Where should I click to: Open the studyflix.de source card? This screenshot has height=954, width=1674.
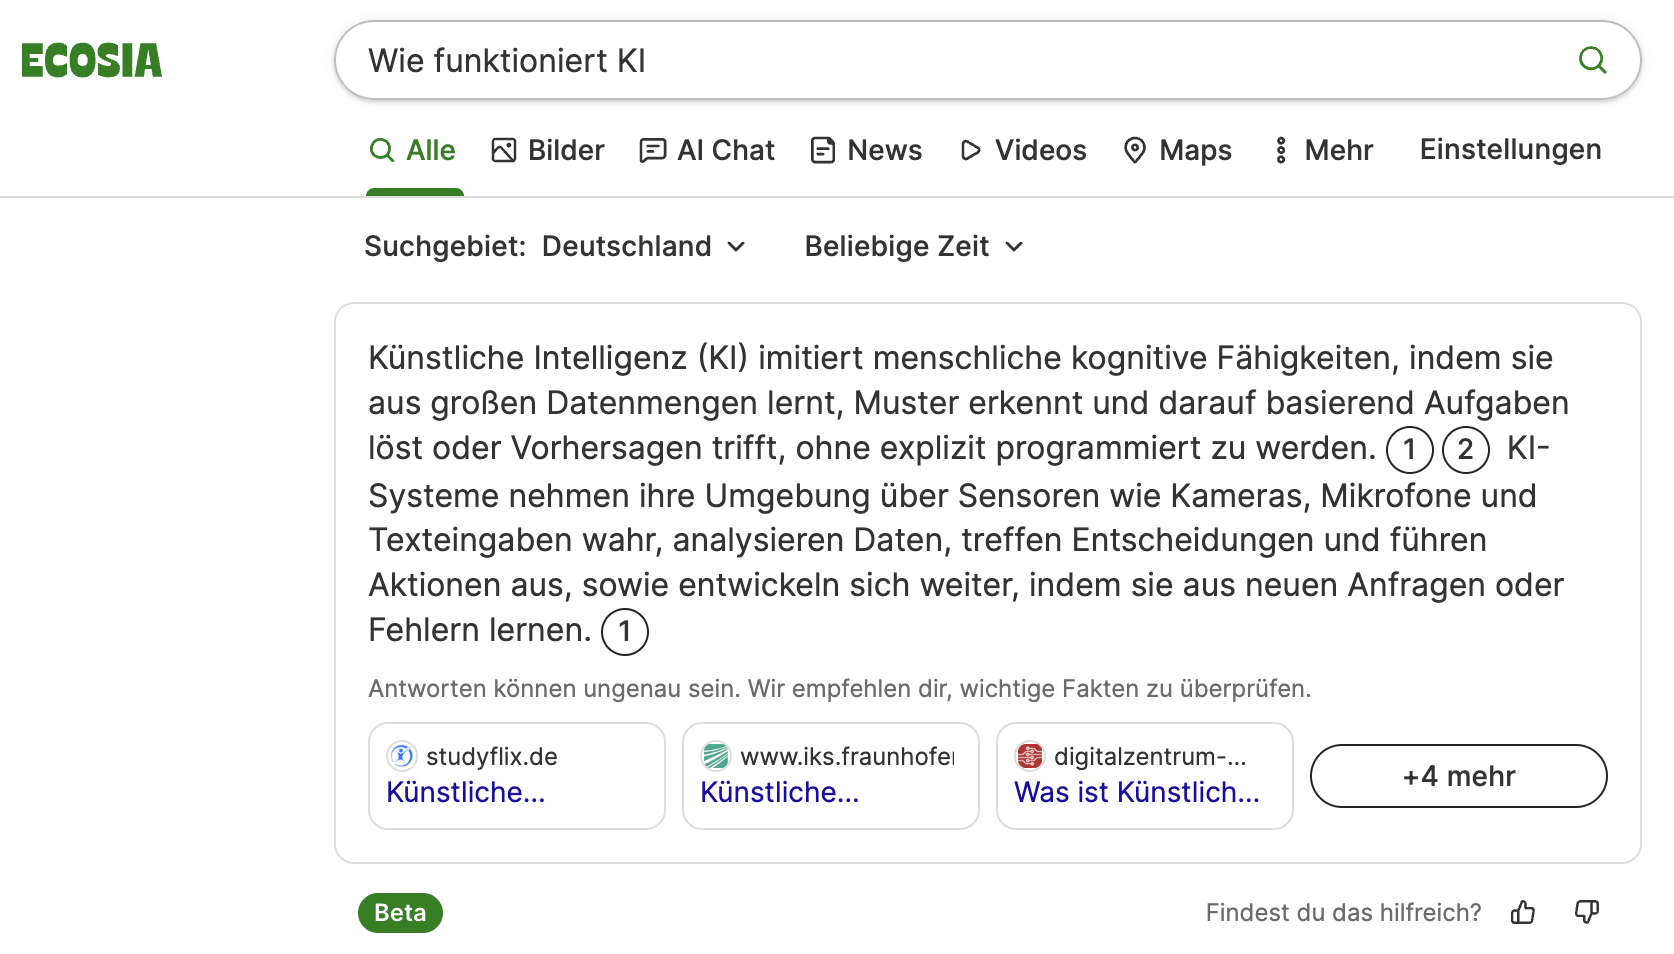tap(517, 776)
